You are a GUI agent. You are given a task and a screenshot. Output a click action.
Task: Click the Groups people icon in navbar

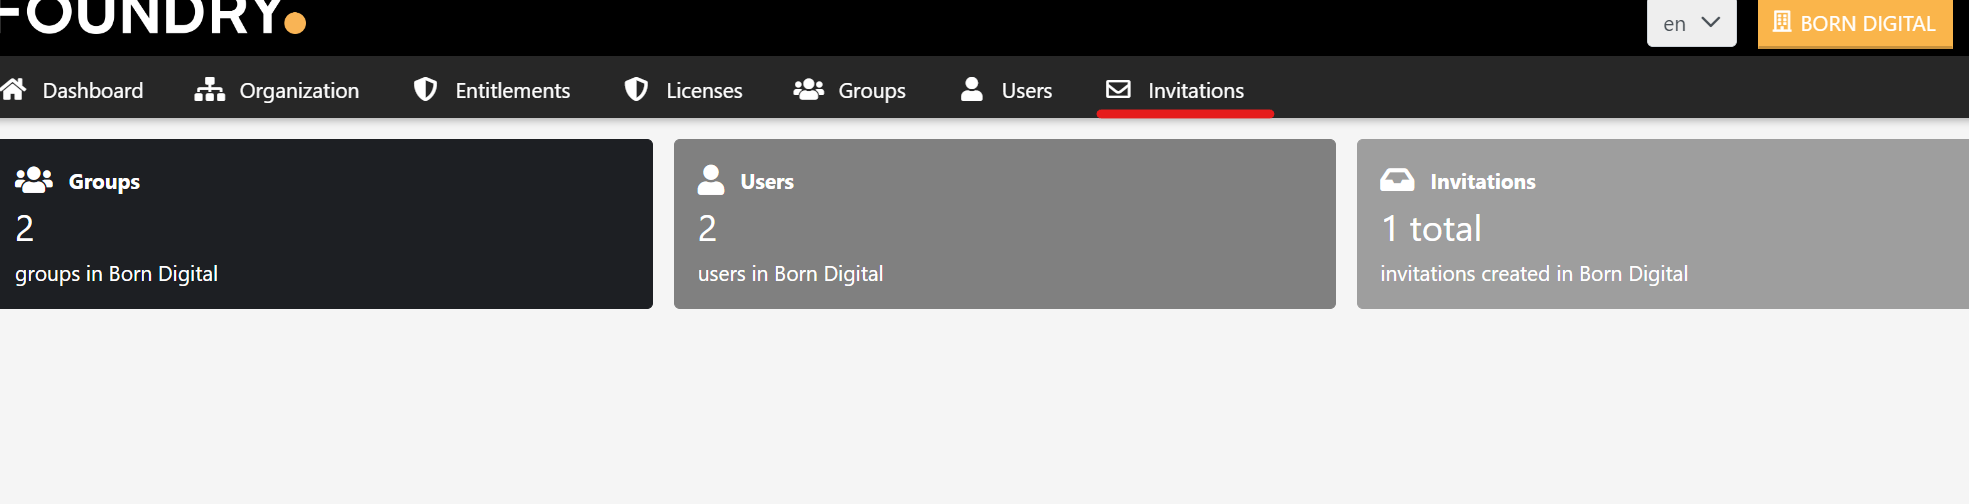[808, 90]
